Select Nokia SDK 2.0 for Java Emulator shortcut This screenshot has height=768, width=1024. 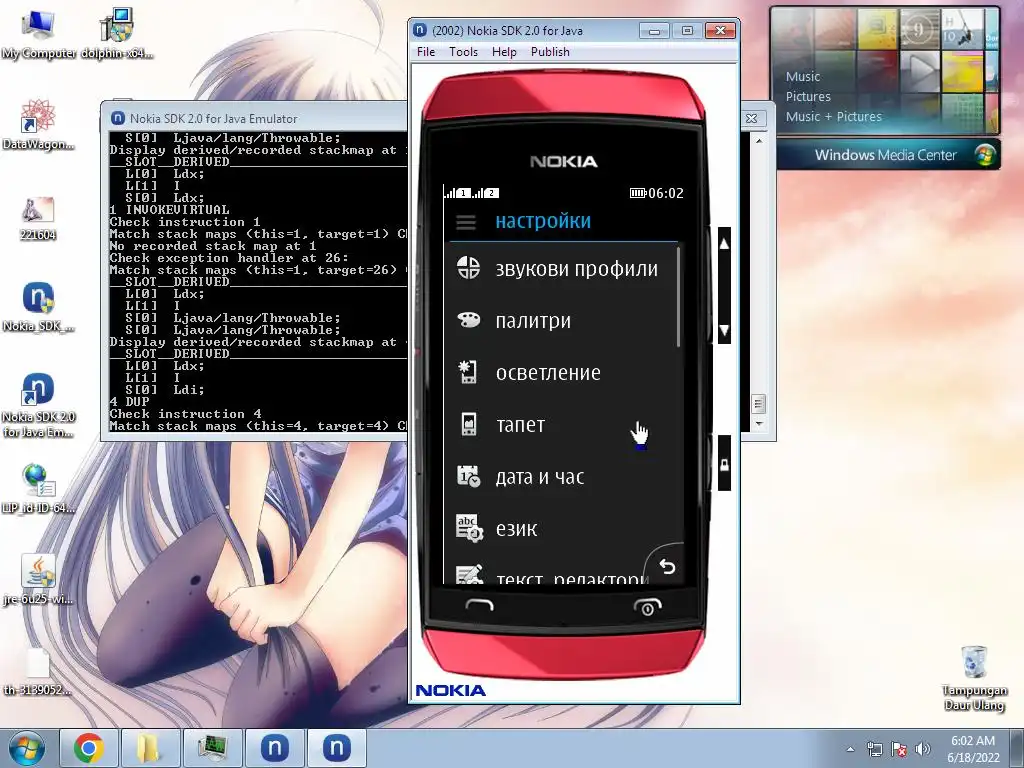click(x=38, y=405)
